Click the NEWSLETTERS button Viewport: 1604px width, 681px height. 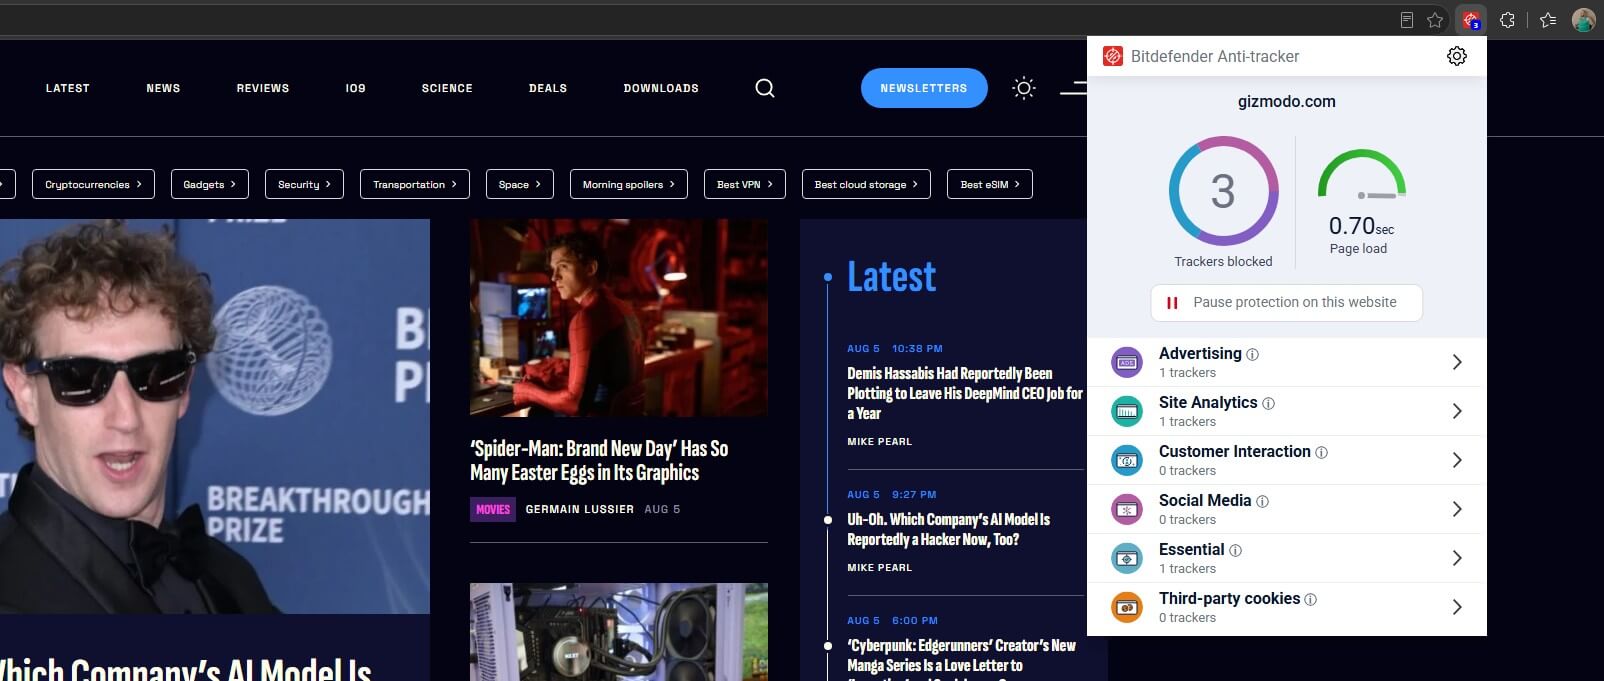point(924,88)
